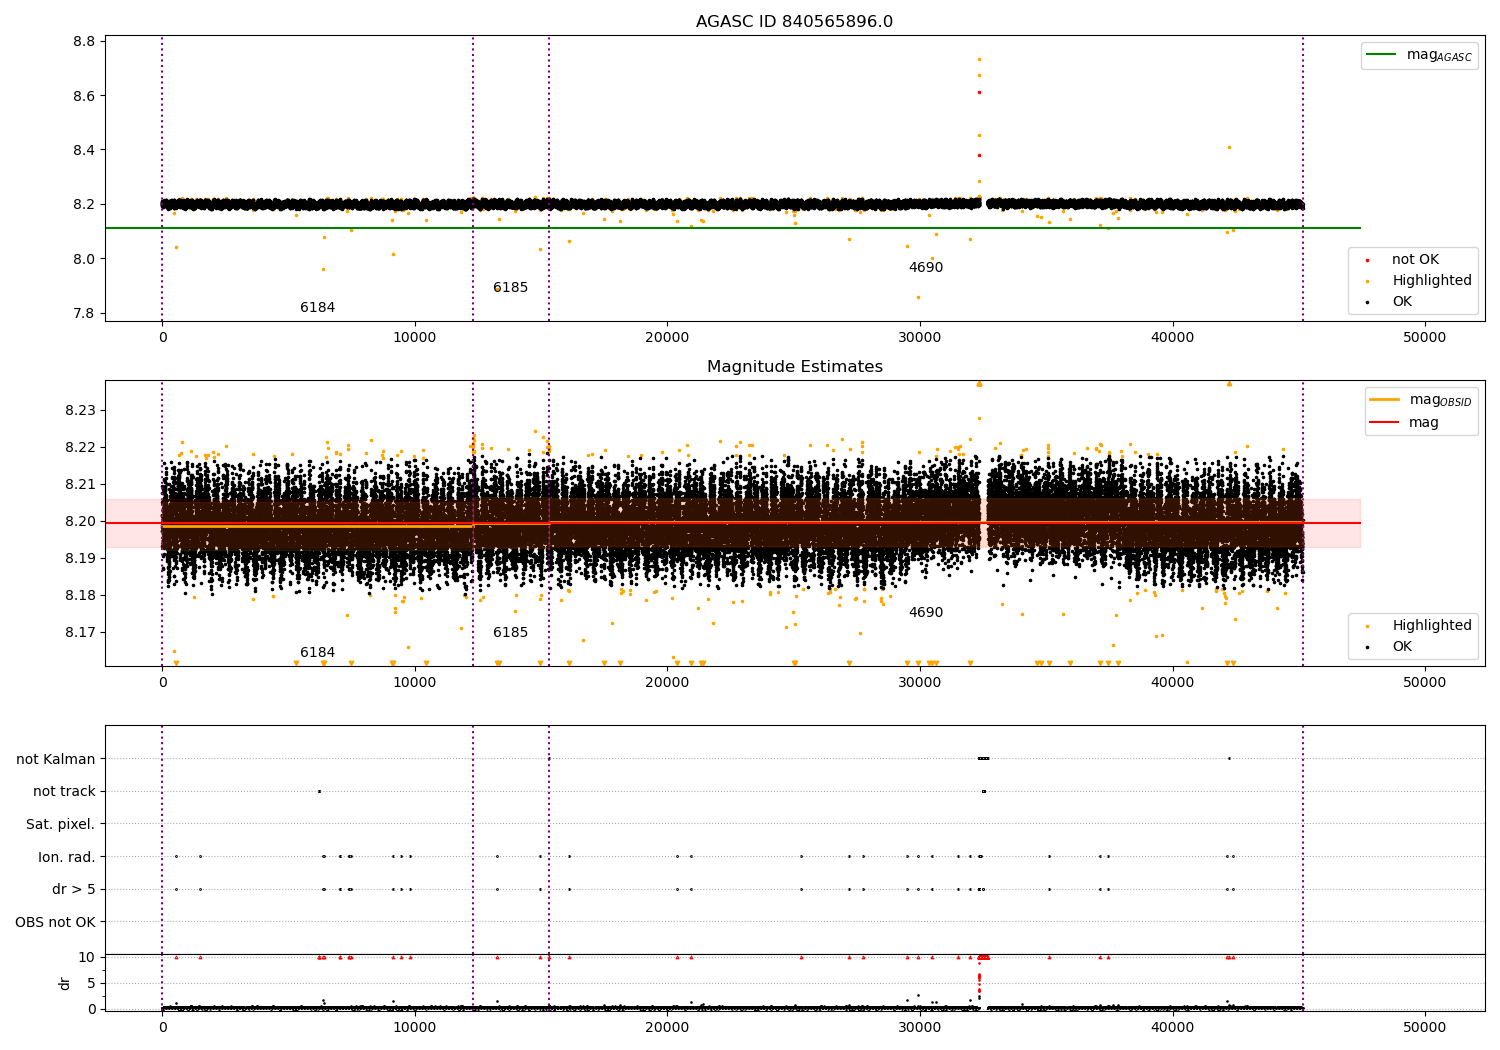Image resolution: width=1500 pixels, height=1050 pixels.
Task: Select the mag AGASC legend entry
Action: tap(1419, 55)
